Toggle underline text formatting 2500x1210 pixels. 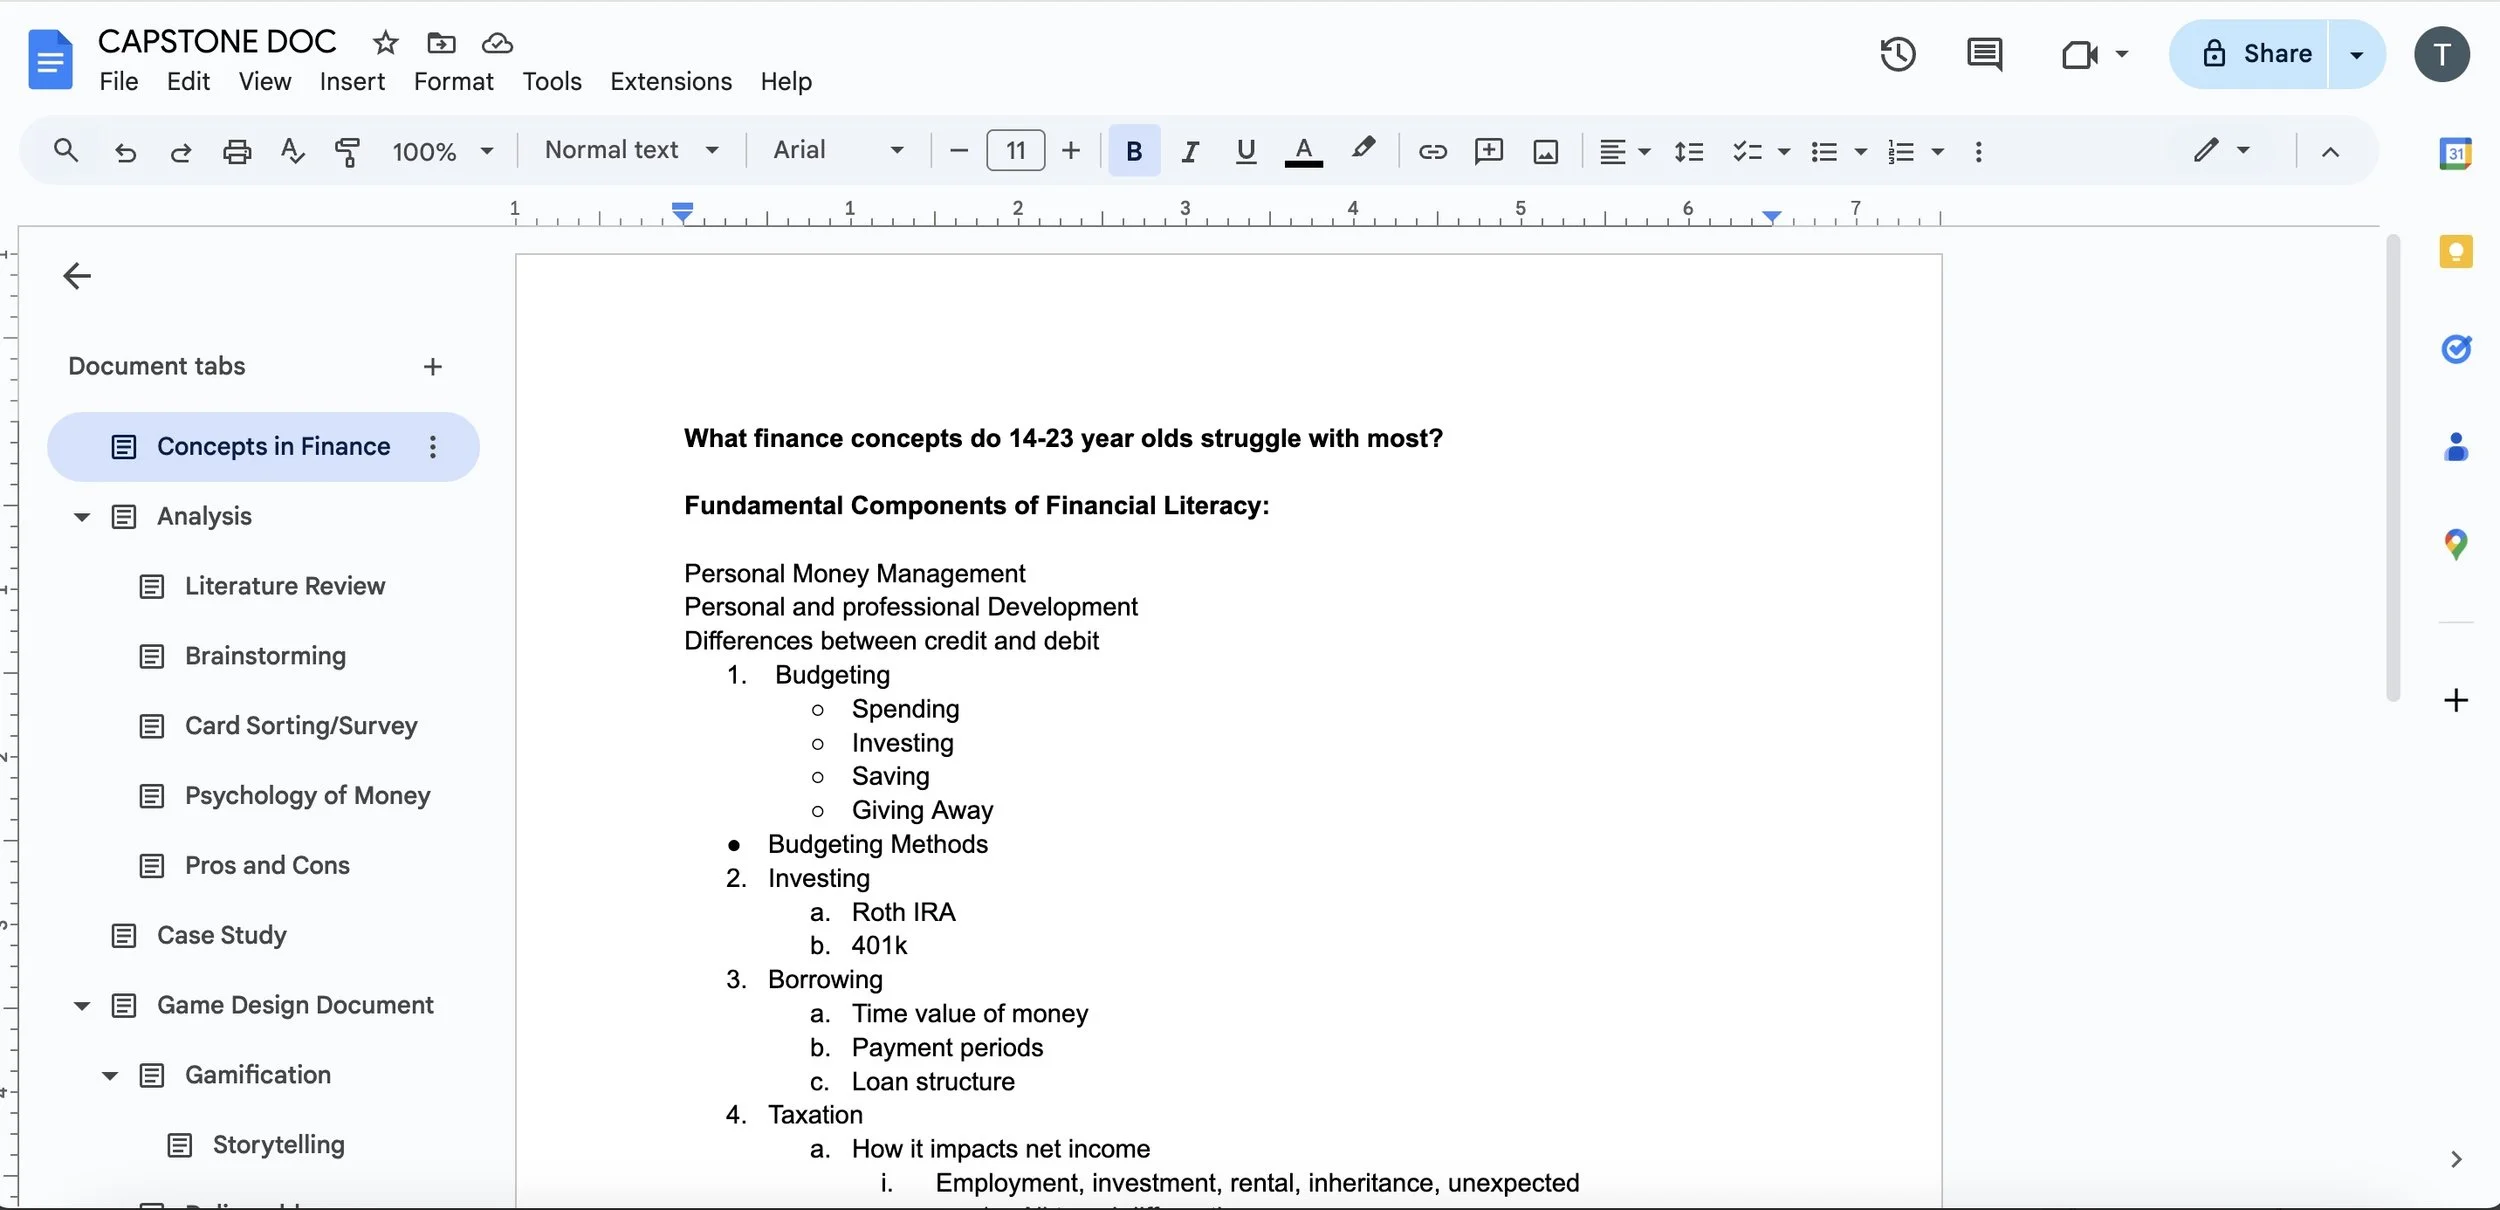(x=1246, y=151)
